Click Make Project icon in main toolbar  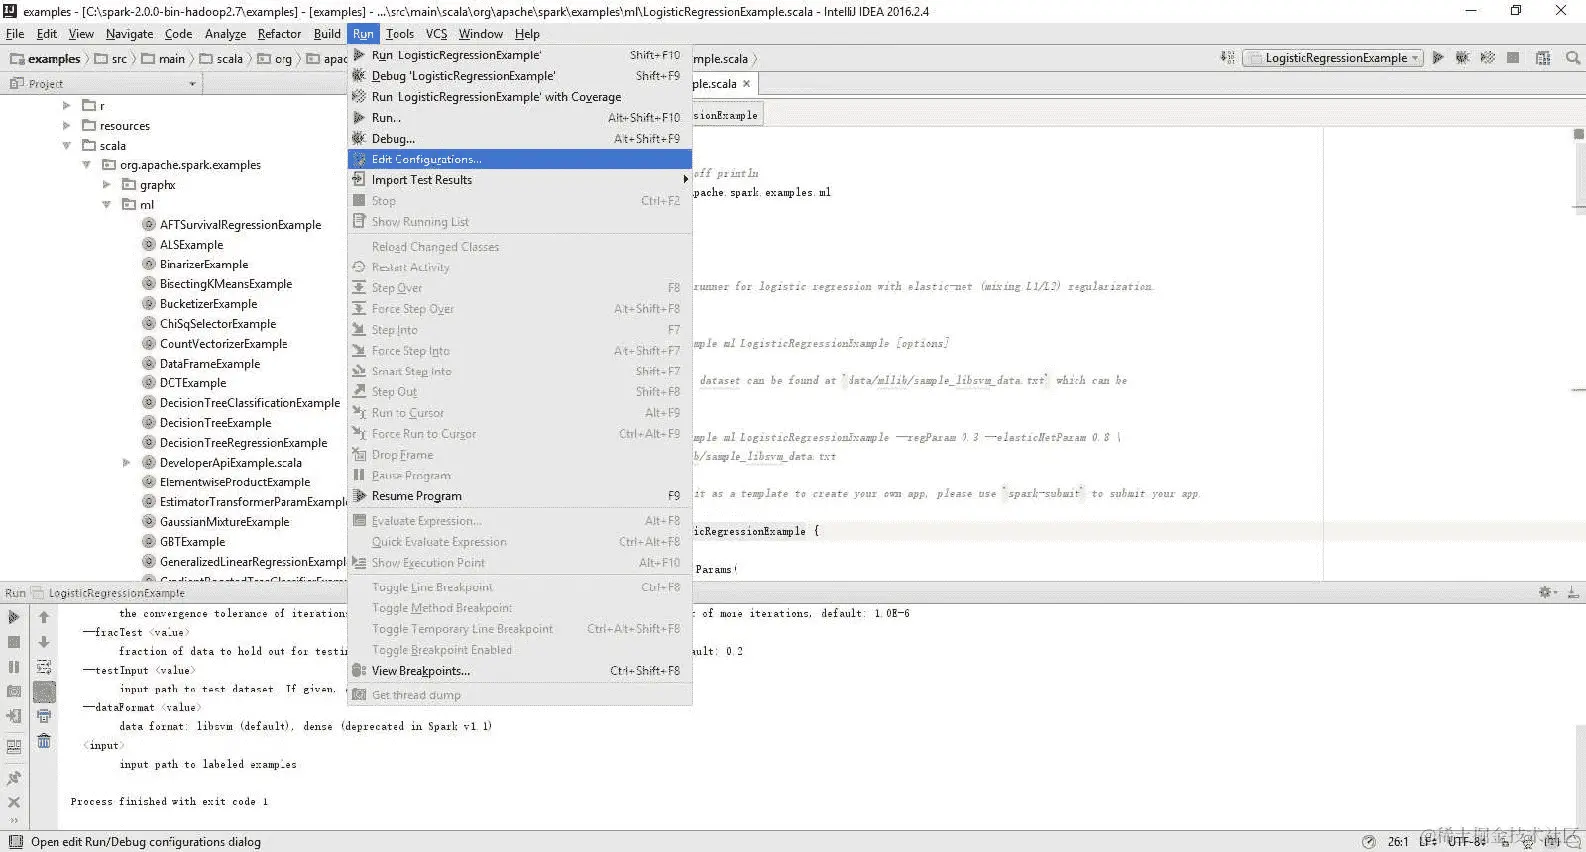(1227, 58)
